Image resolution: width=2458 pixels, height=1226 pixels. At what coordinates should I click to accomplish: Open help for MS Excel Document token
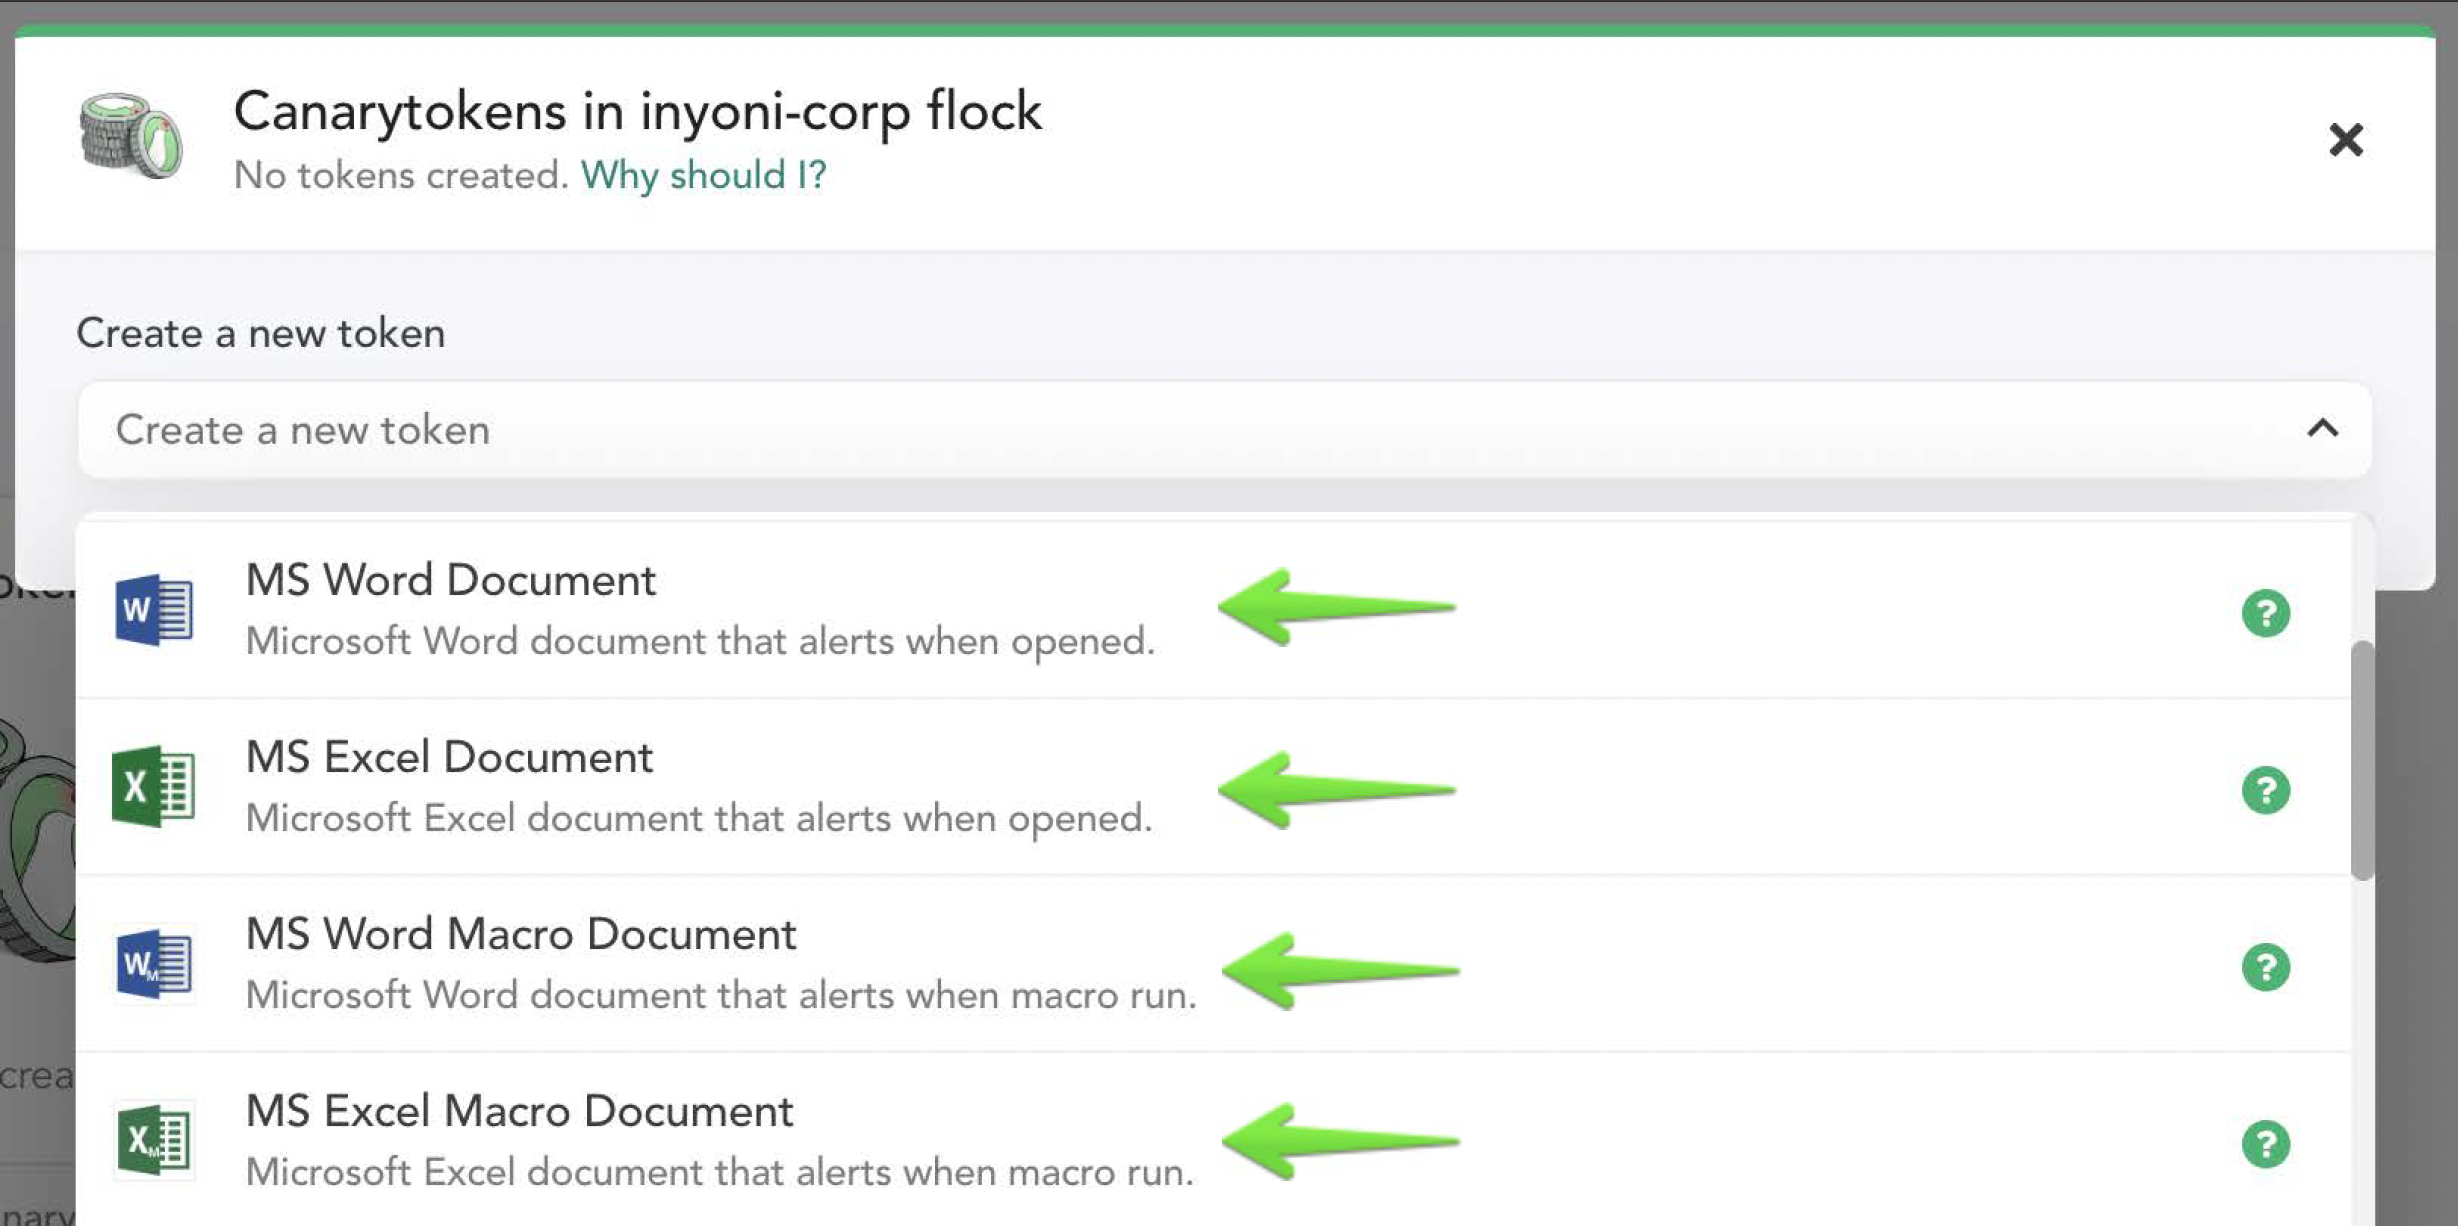pos(2266,790)
